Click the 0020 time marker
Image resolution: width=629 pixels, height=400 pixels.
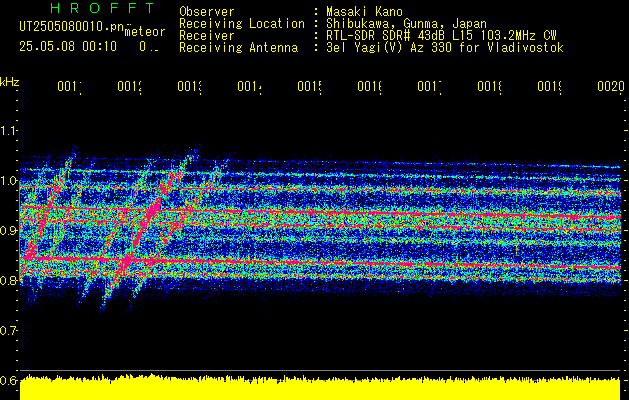point(611,86)
